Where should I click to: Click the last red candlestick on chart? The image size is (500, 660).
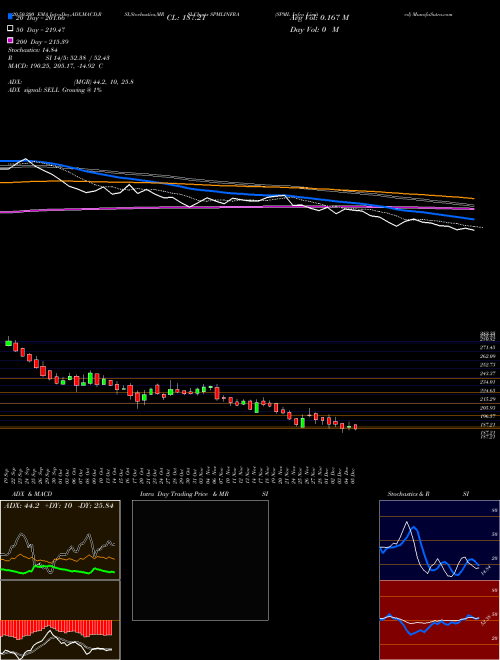(x=356, y=427)
